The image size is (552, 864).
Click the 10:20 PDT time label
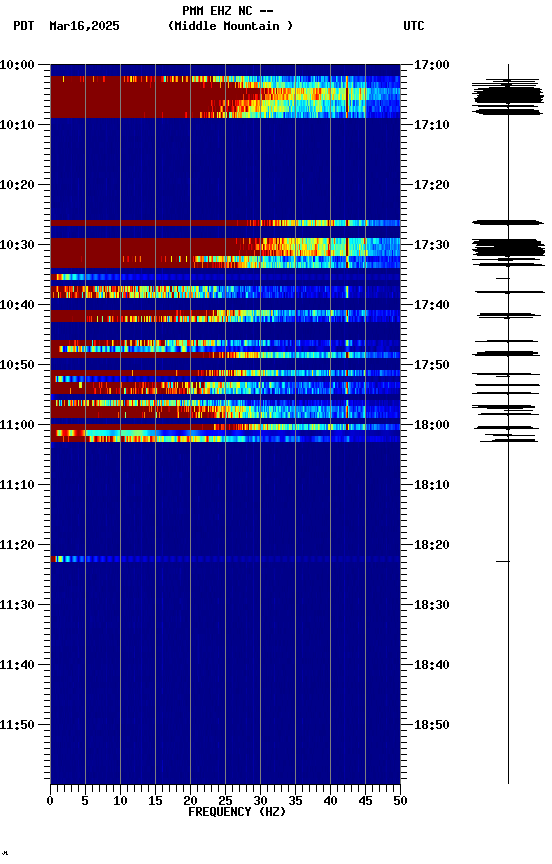17,185
